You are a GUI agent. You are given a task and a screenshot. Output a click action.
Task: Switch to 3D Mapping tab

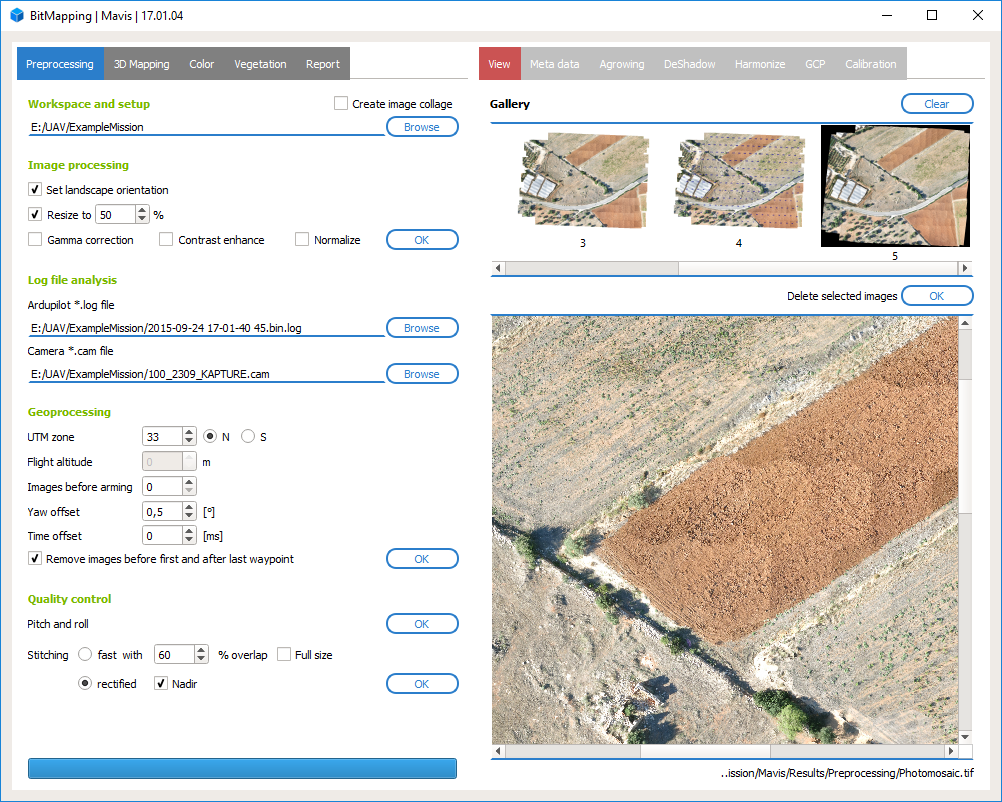coord(140,64)
